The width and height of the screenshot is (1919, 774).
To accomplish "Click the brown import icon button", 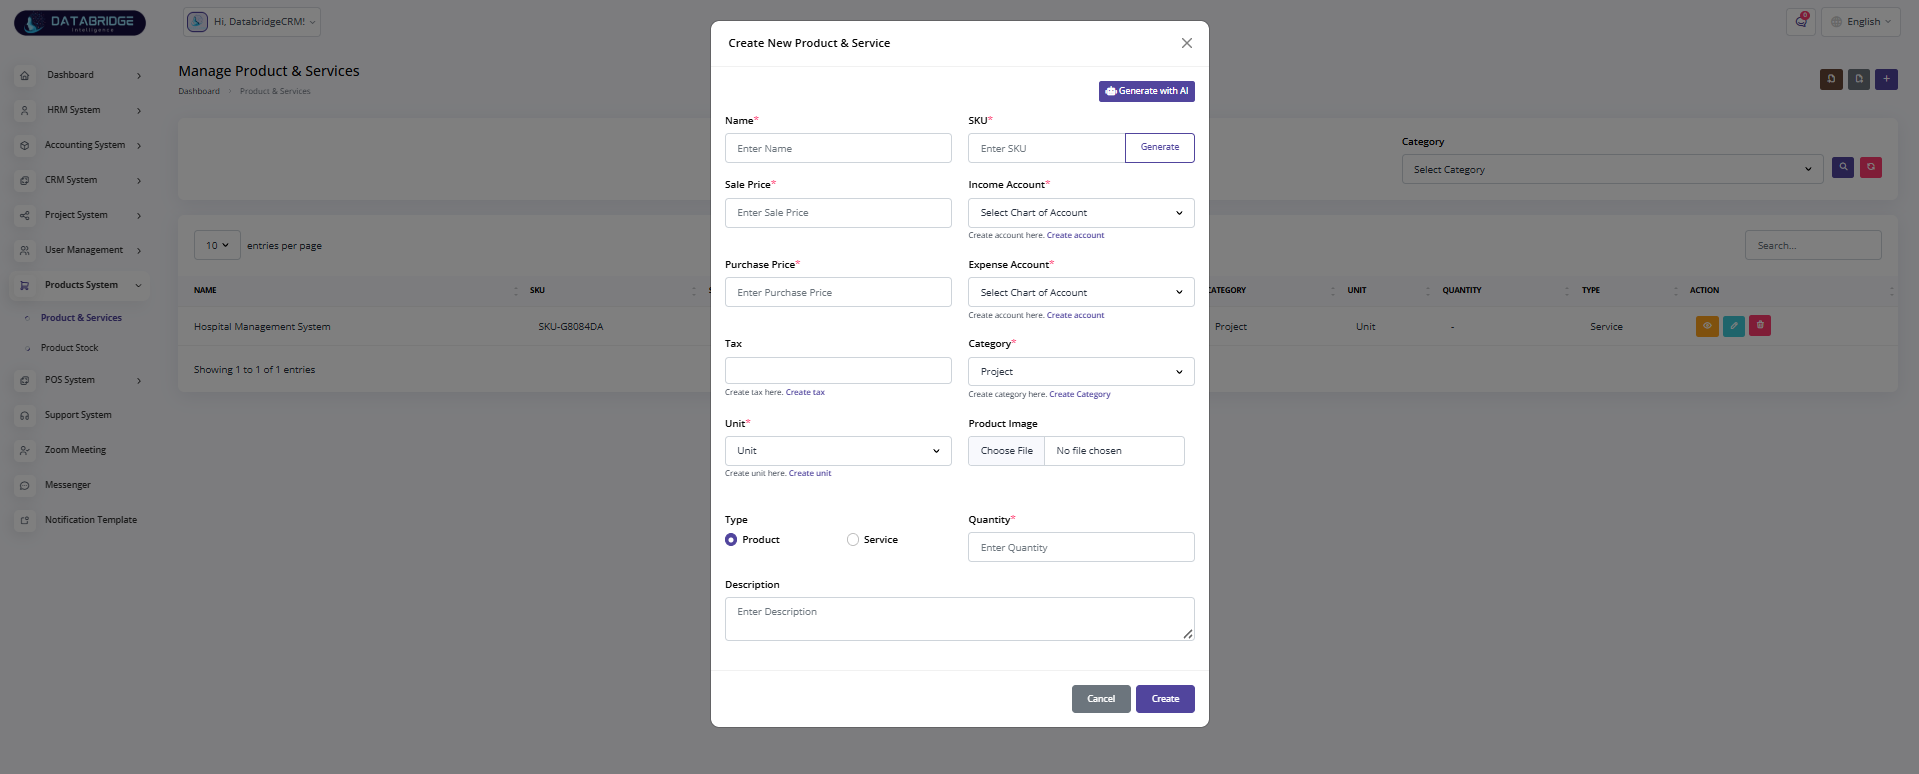I will 1831,79.
